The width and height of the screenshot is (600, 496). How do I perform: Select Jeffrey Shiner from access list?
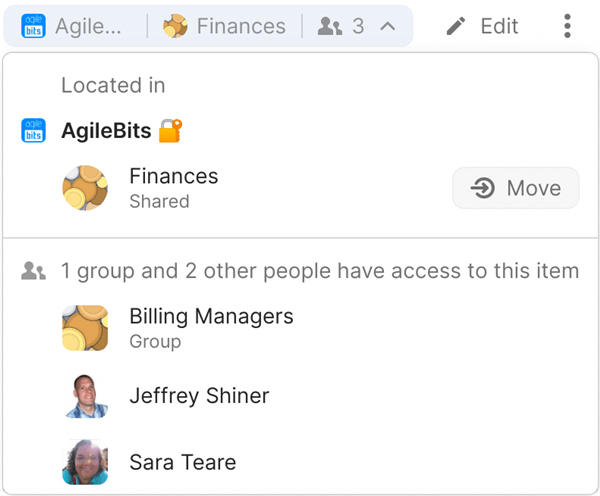tap(199, 396)
